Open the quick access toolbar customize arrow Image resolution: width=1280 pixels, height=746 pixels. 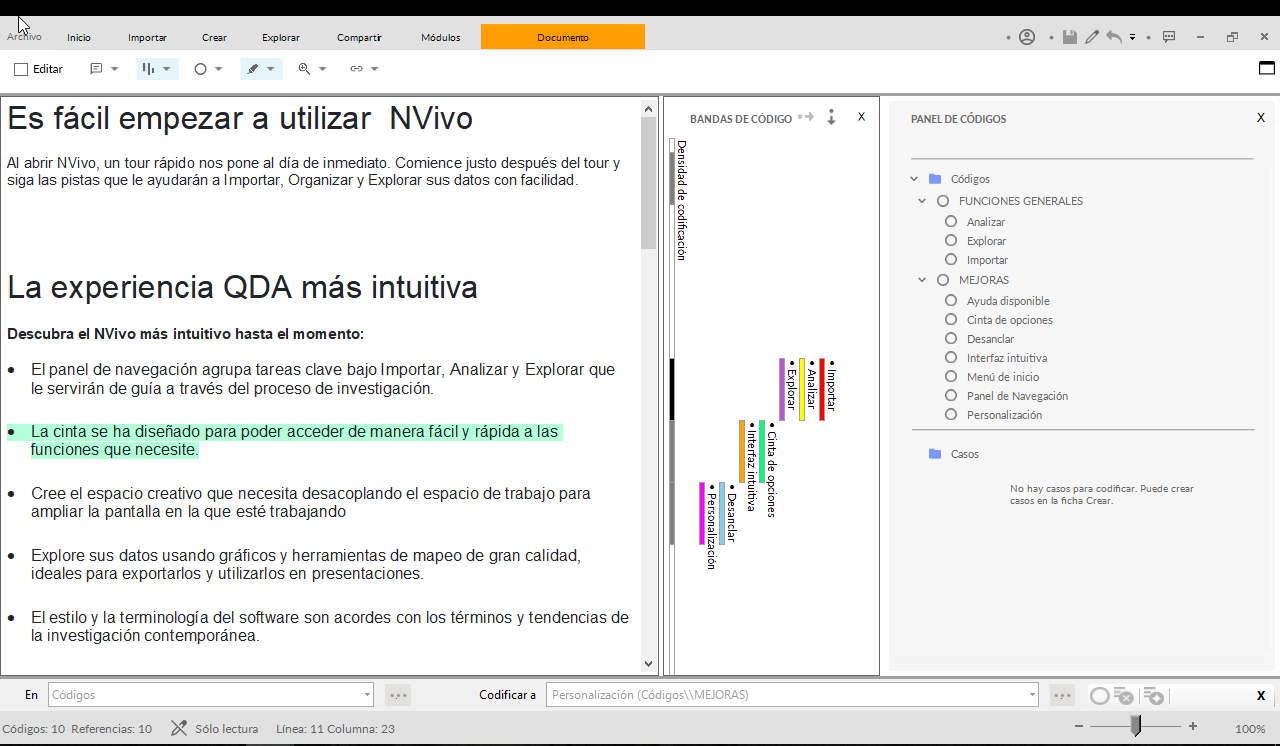pyautogui.click(x=1133, y=37)
